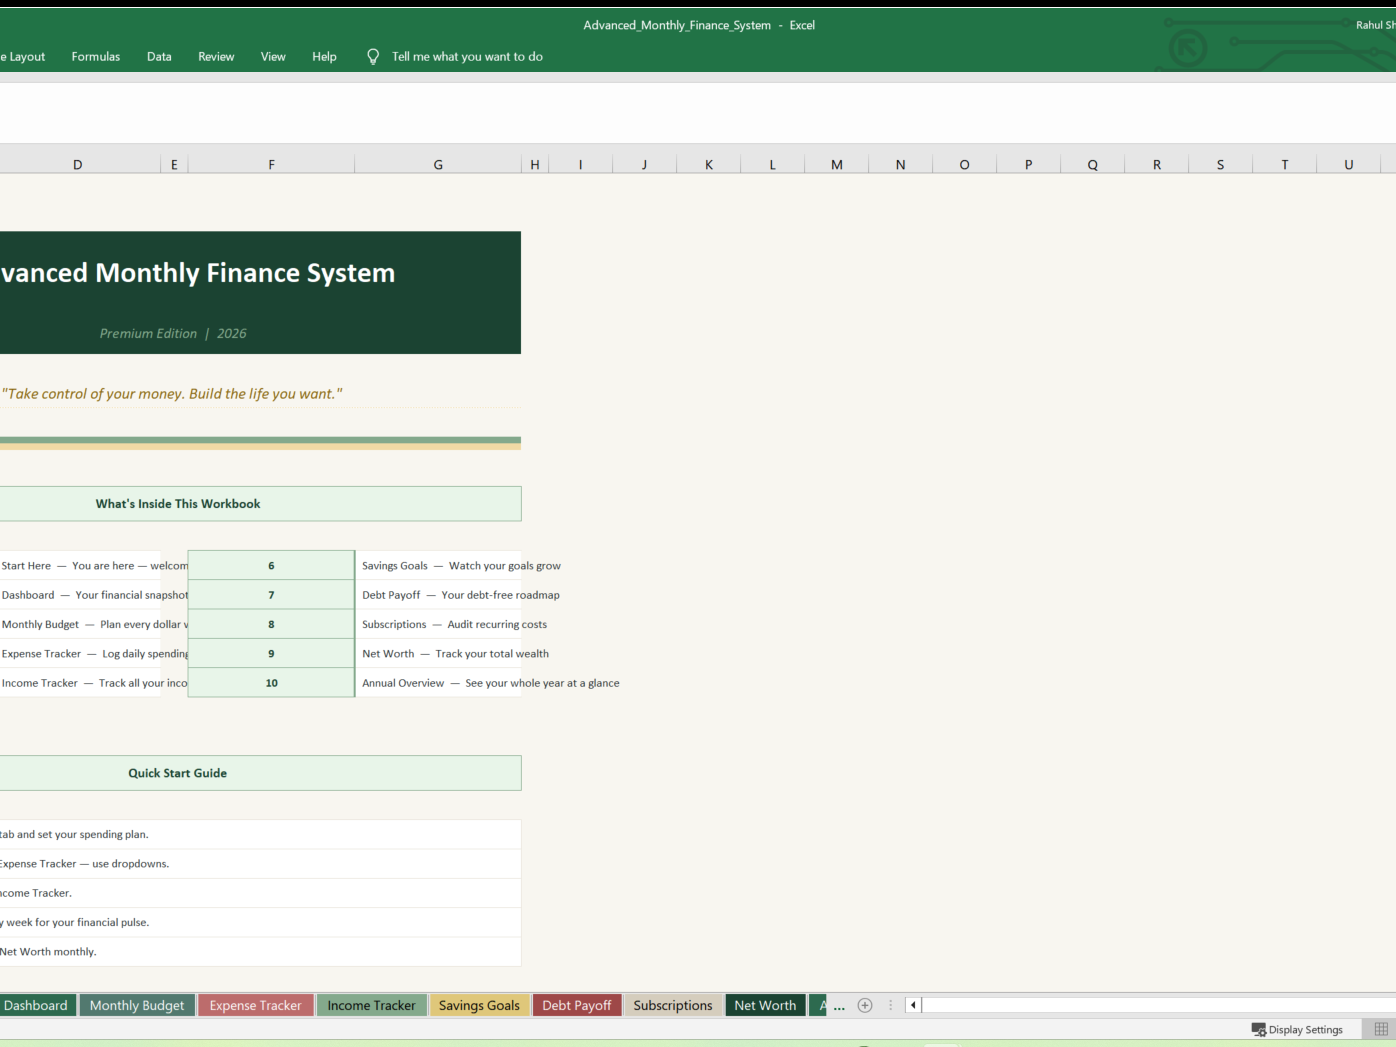Screen dimensions: 1396x1047
Task: Open the Data ribbon tab
Action: [159, 57]
